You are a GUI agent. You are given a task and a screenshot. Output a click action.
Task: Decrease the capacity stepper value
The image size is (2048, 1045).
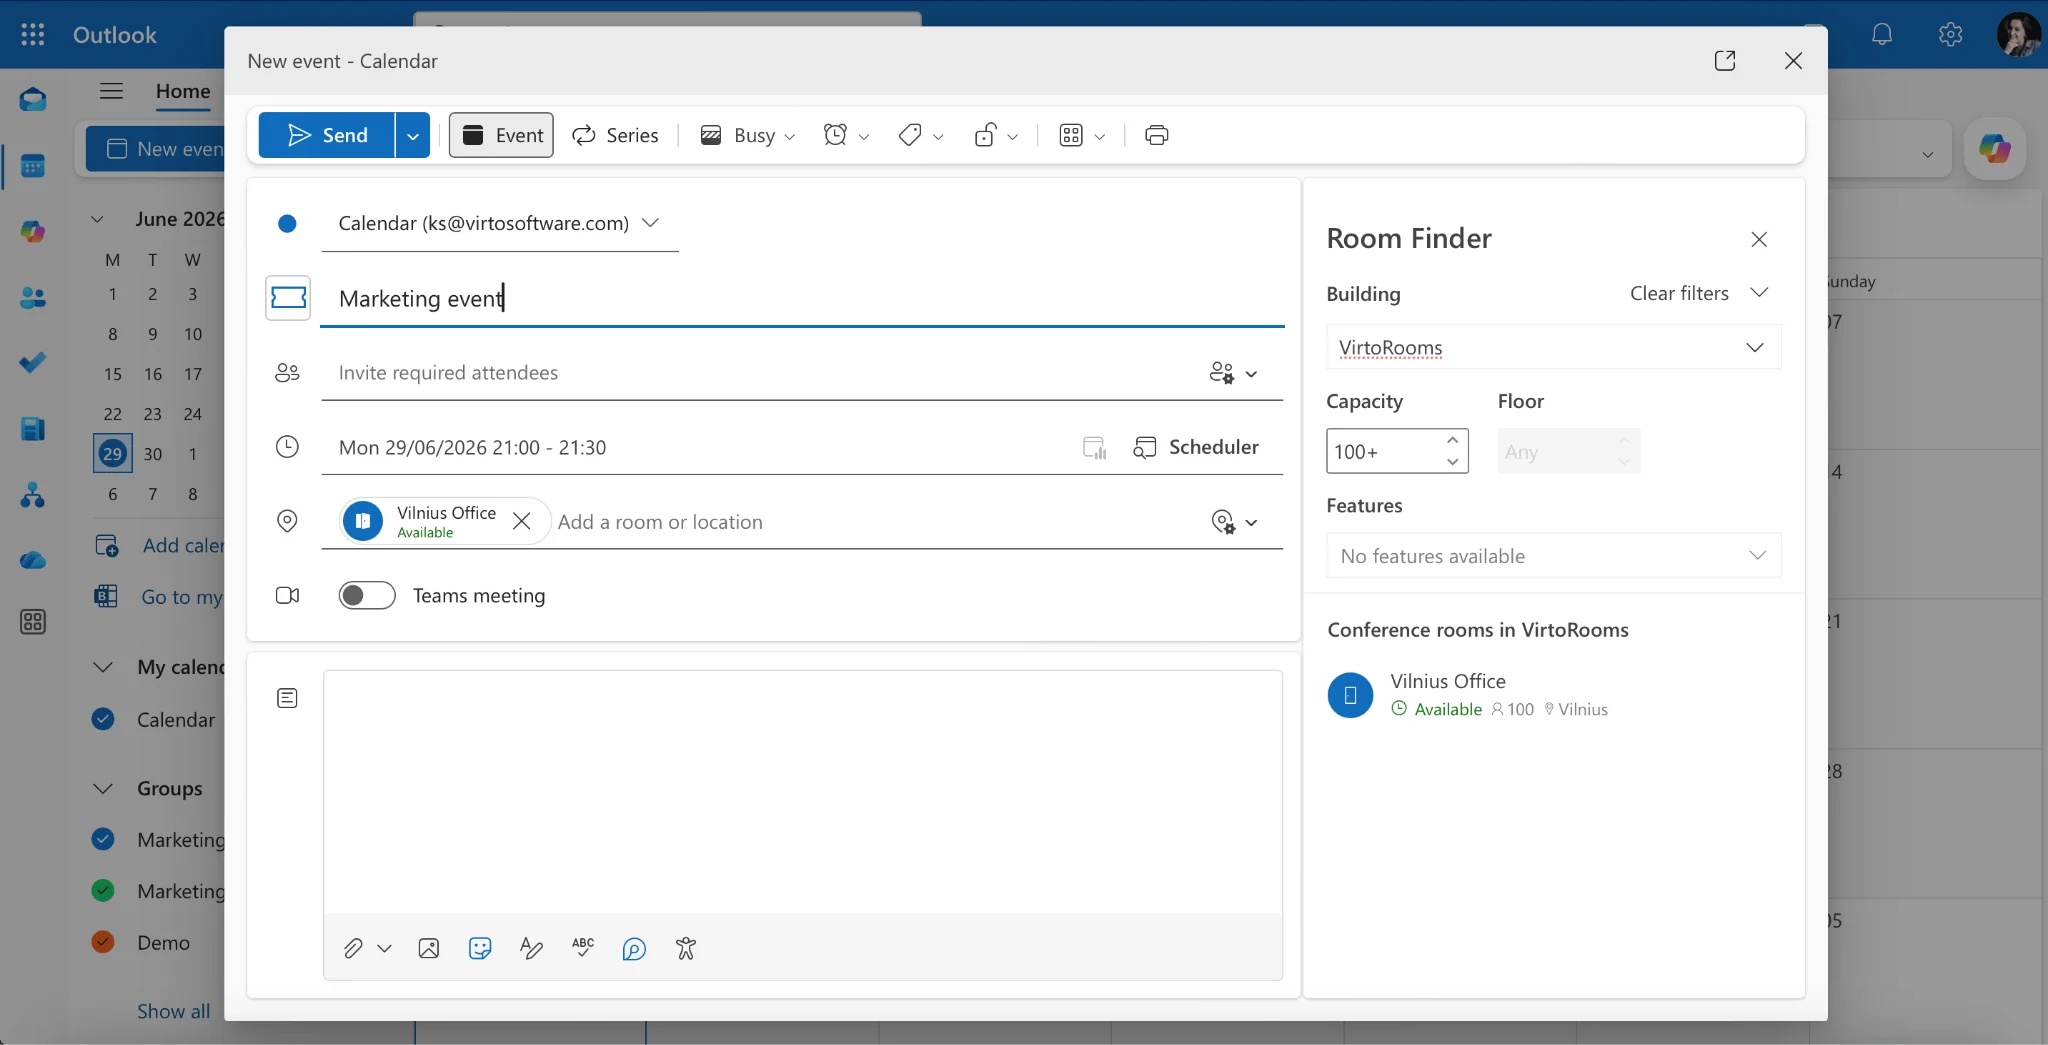point(1453,462)
